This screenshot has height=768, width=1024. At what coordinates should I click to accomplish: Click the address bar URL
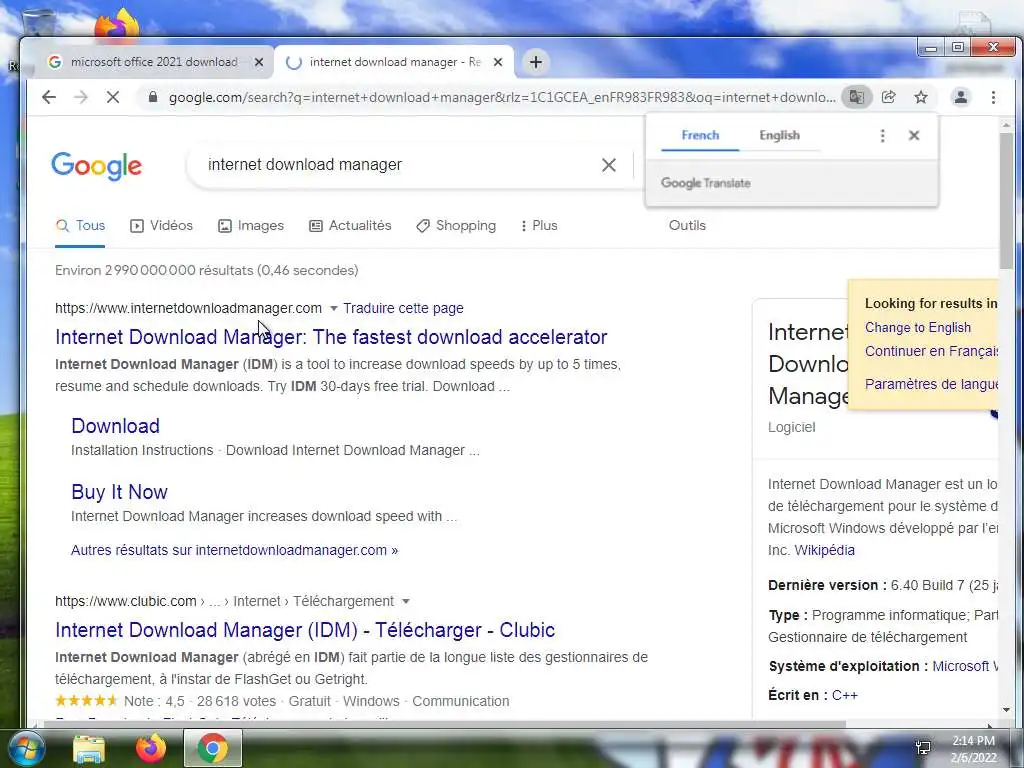pos(502,97)
